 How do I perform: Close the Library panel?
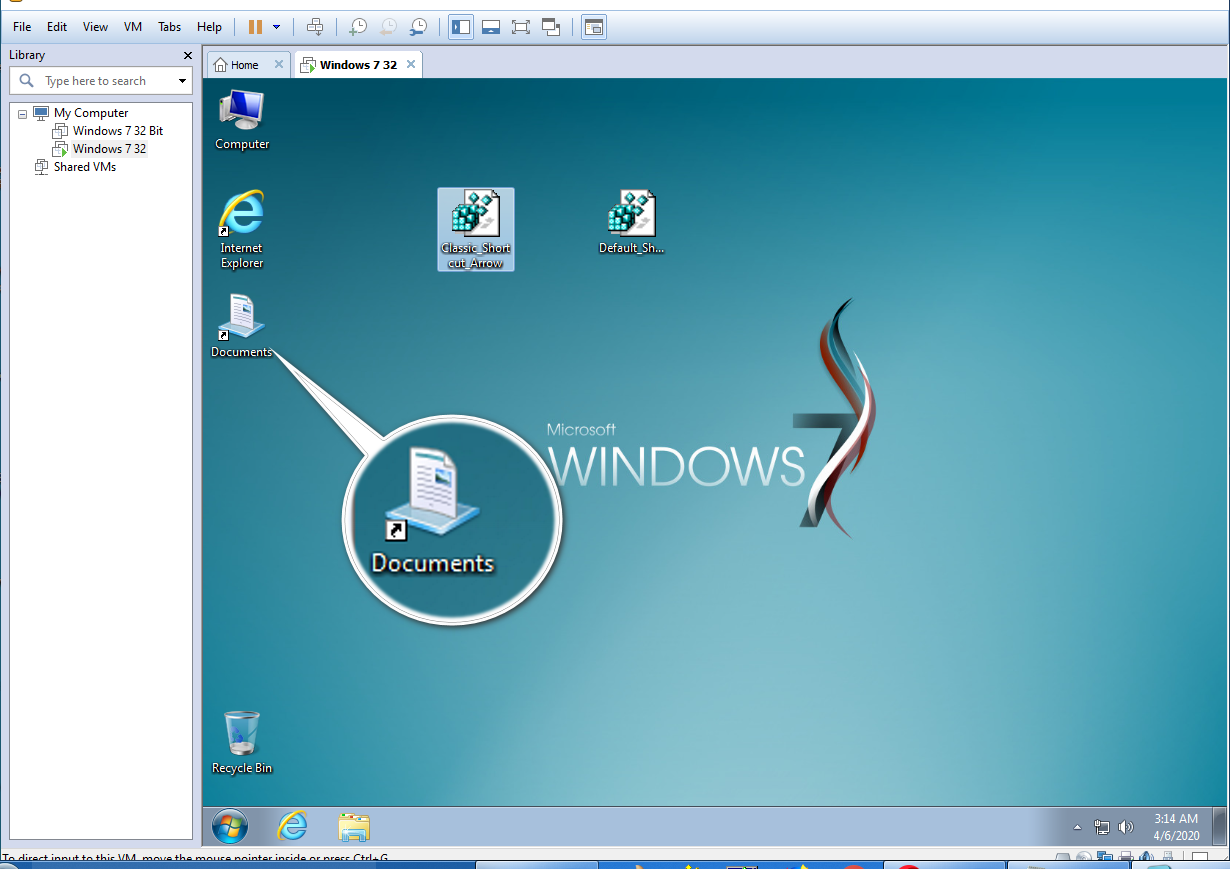(x=187, y=56)
